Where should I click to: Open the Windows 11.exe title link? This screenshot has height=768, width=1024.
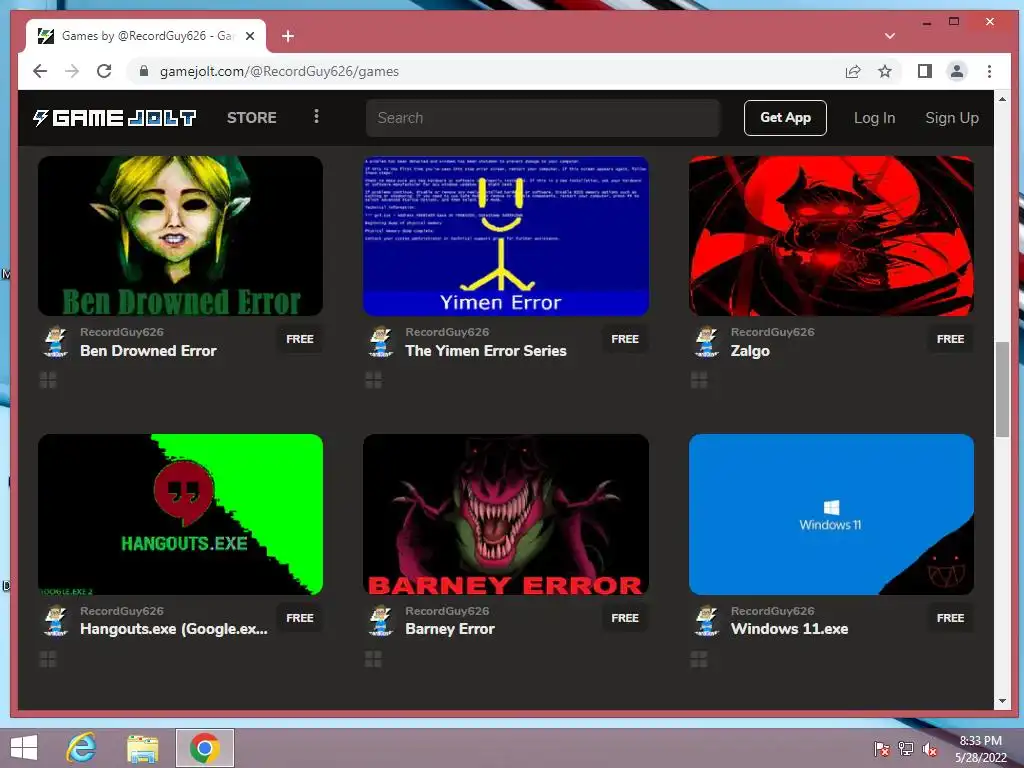pyautogui.click(x=790, y=629)
